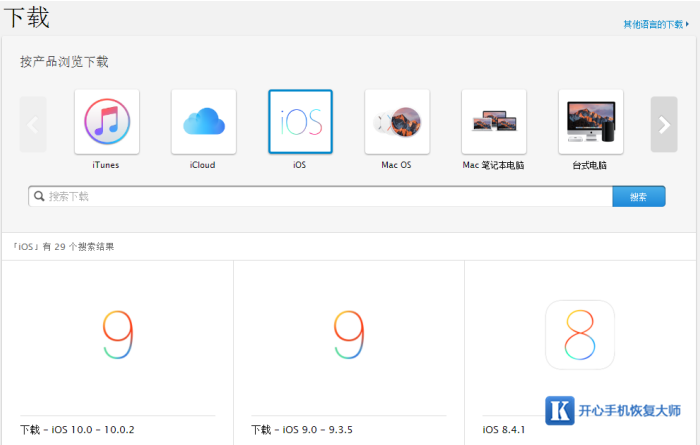Choose the iOS product tile

point(300,122)
